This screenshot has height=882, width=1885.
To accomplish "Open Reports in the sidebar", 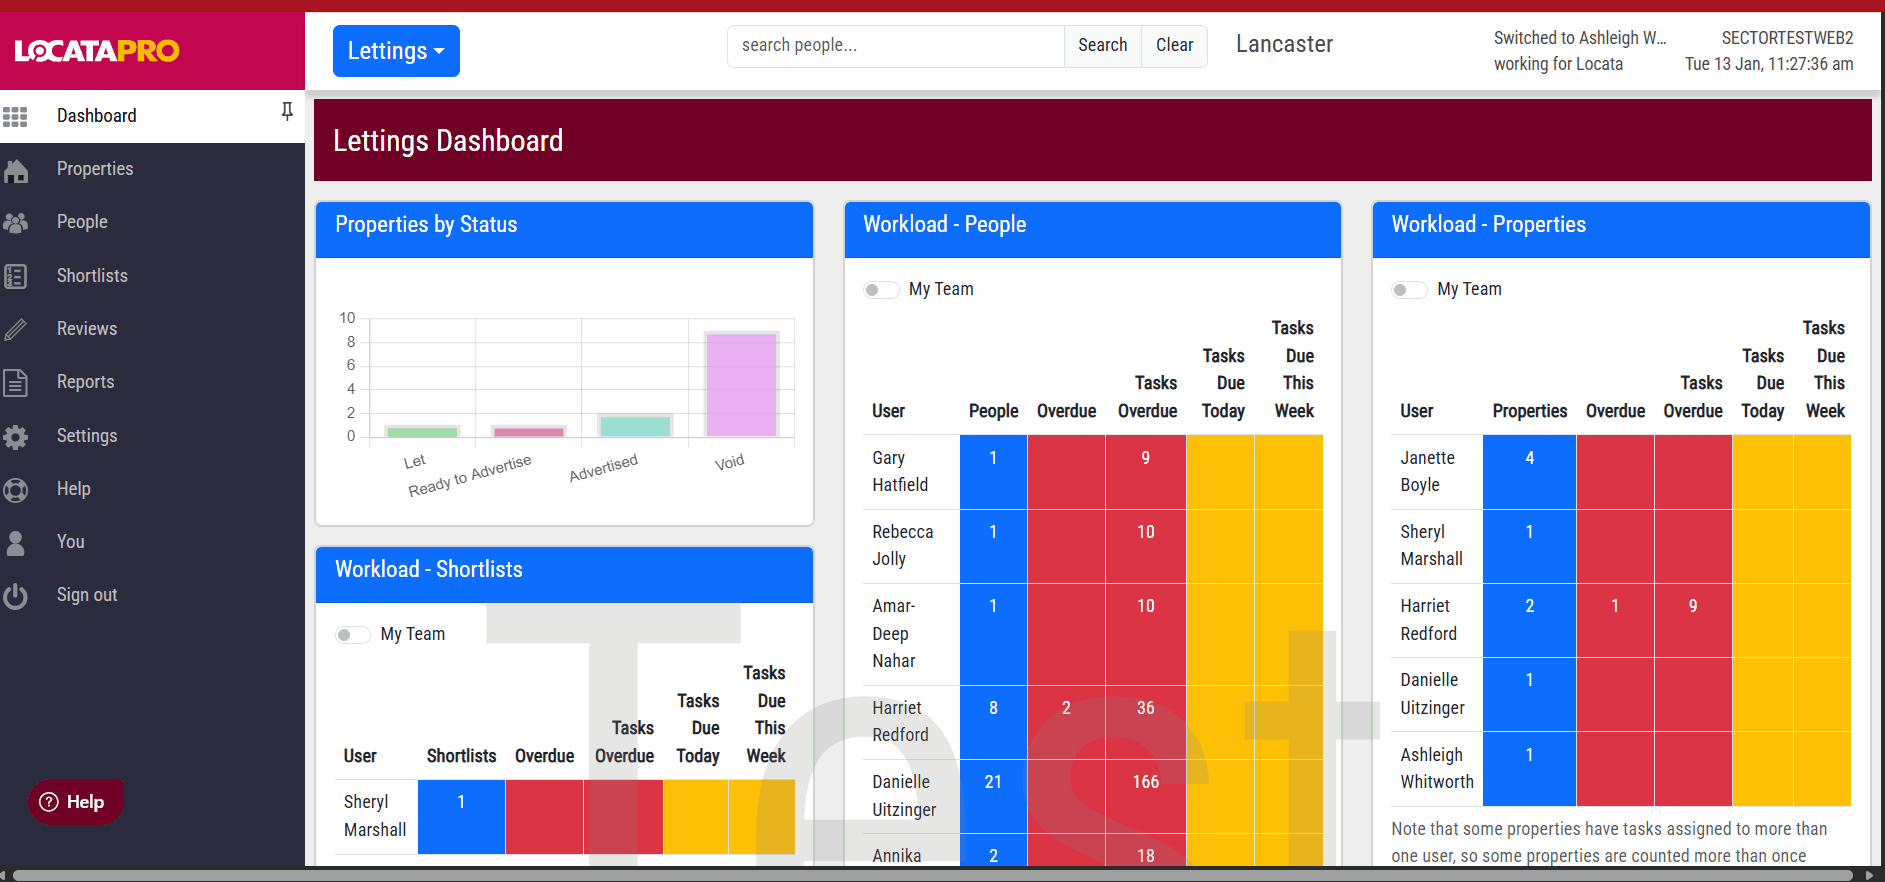I will (152, 382).
